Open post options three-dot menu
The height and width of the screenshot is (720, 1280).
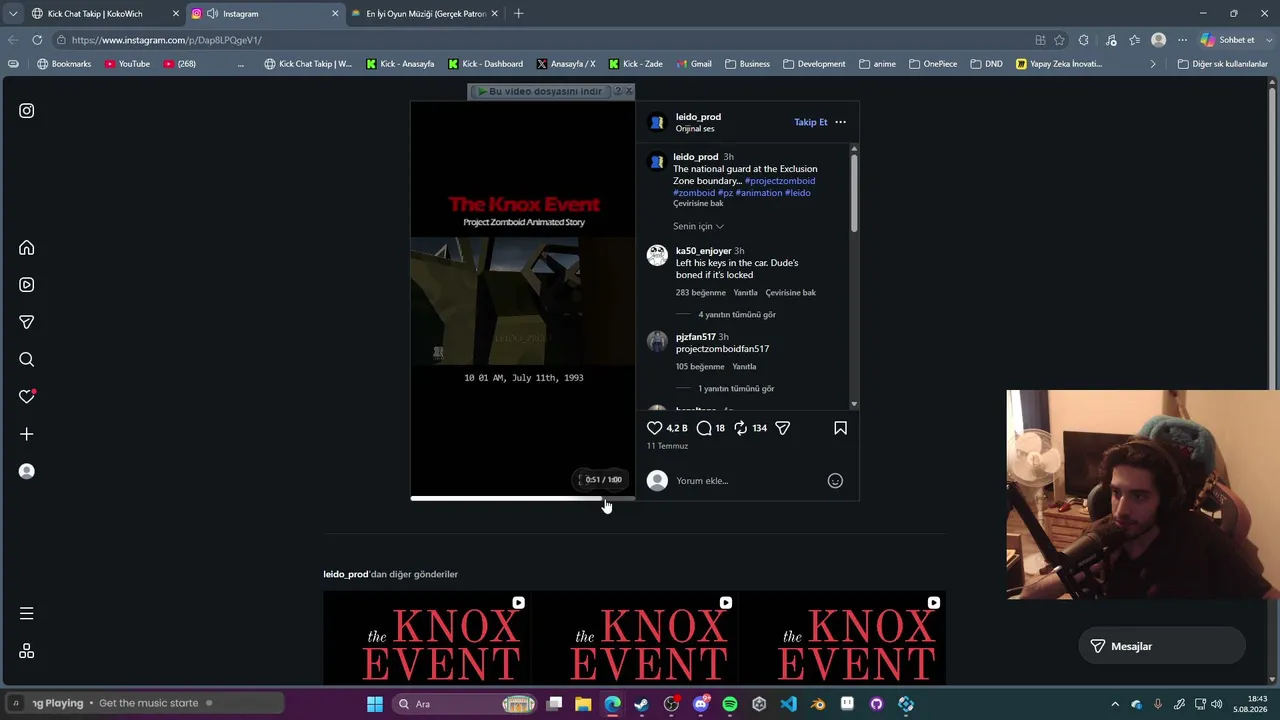click(840, 122)
